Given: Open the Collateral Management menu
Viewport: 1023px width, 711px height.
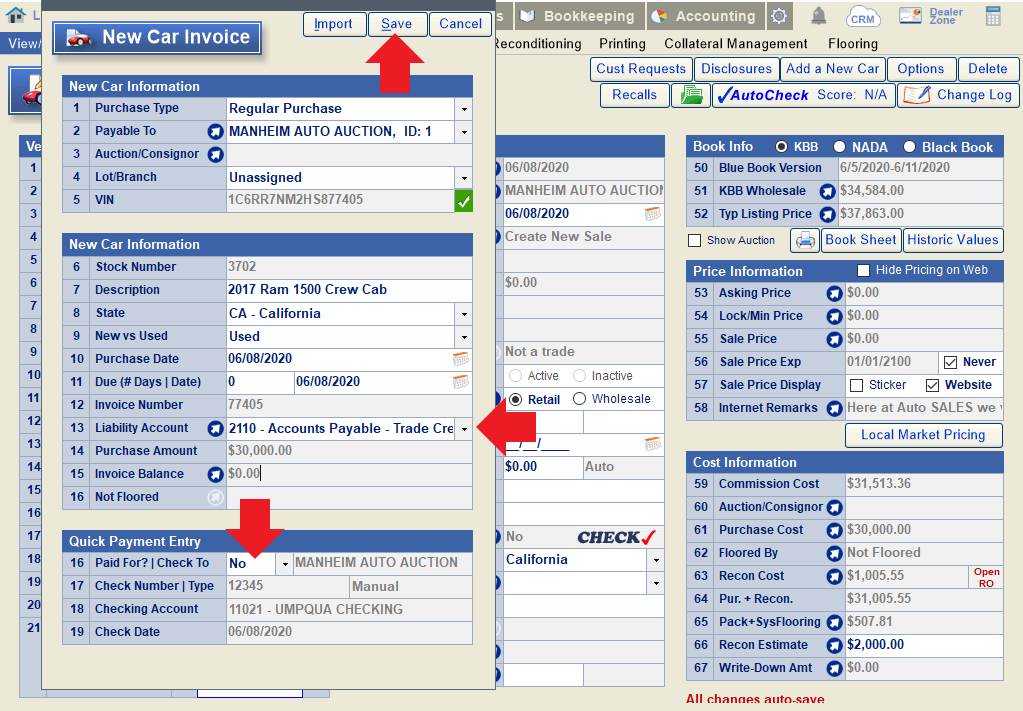Looking at the screenshot, I should pyautogui.click(x=735, y=44).
